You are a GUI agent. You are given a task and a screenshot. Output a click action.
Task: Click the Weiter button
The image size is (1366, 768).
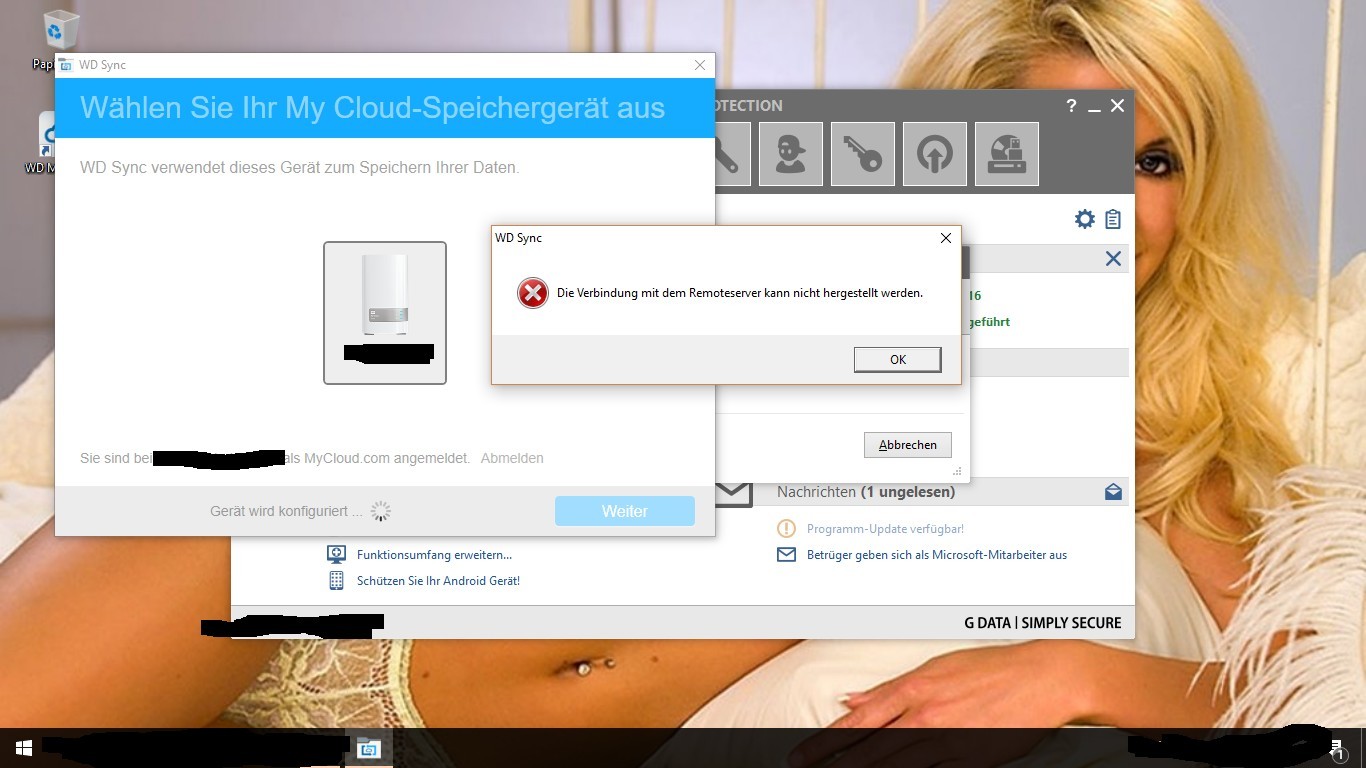(625, 511)
